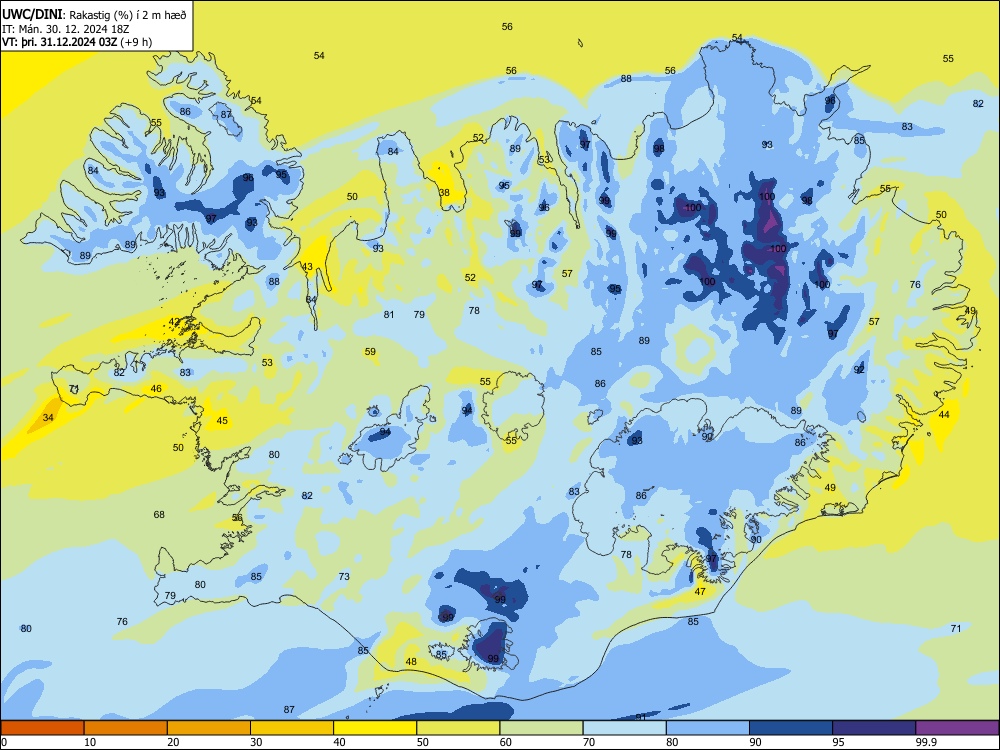Click the map value '48'
Viewport: 1000px width, 750px height.
coord(411,661)
